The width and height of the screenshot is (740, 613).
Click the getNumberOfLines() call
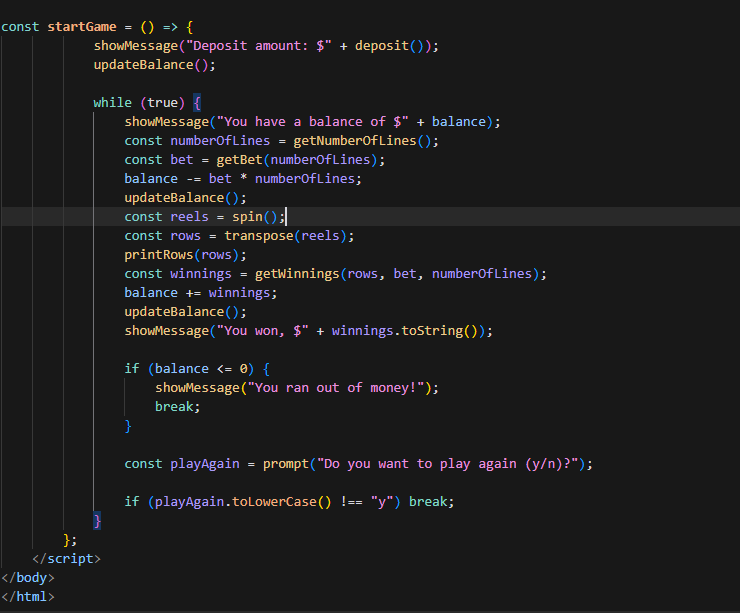pyautogui.click(x=362, y=141)
